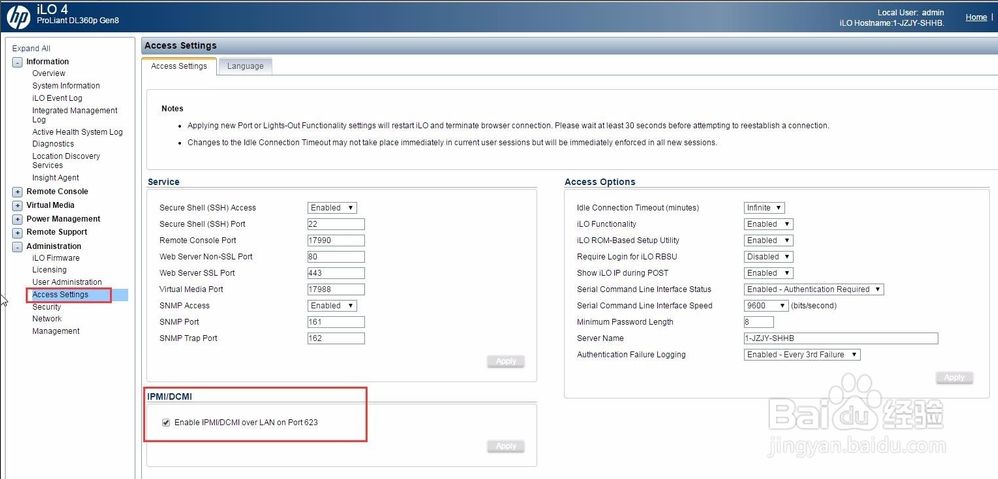Open Management settings in sidebar
Image resolution: width=998 pixels, height=479 pixels.
click(x=56, y=331)
